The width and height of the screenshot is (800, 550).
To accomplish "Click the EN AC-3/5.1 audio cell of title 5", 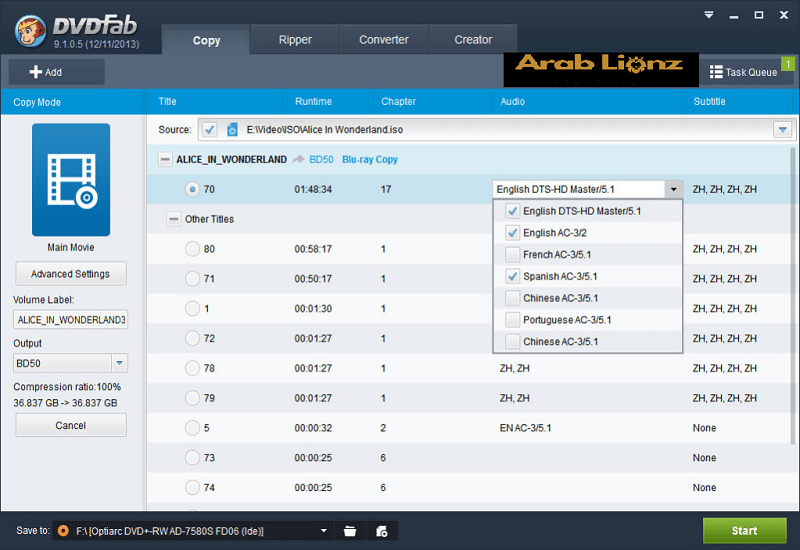I will tap(525, 428).
